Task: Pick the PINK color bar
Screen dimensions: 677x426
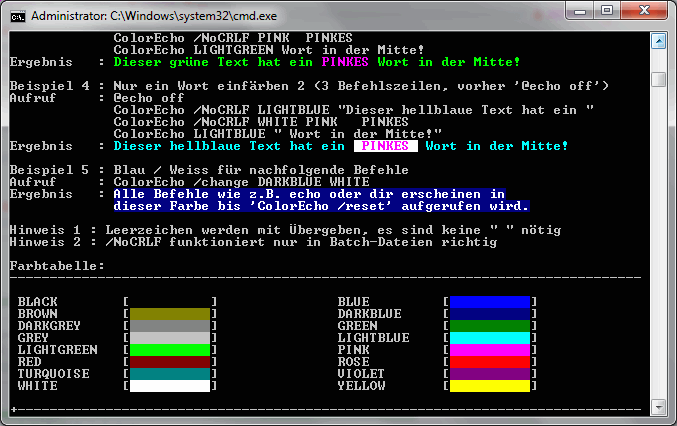Action: [x=489, y=350]
